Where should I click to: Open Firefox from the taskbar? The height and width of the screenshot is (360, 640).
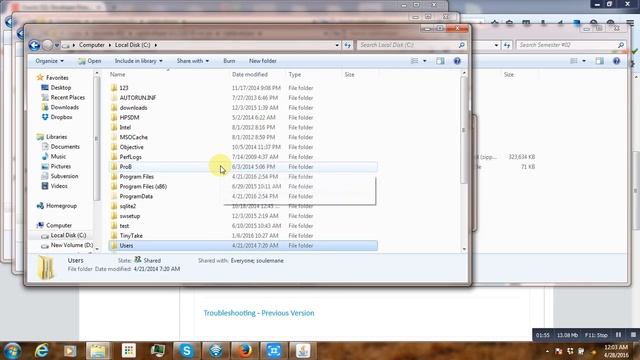(244, 351)
